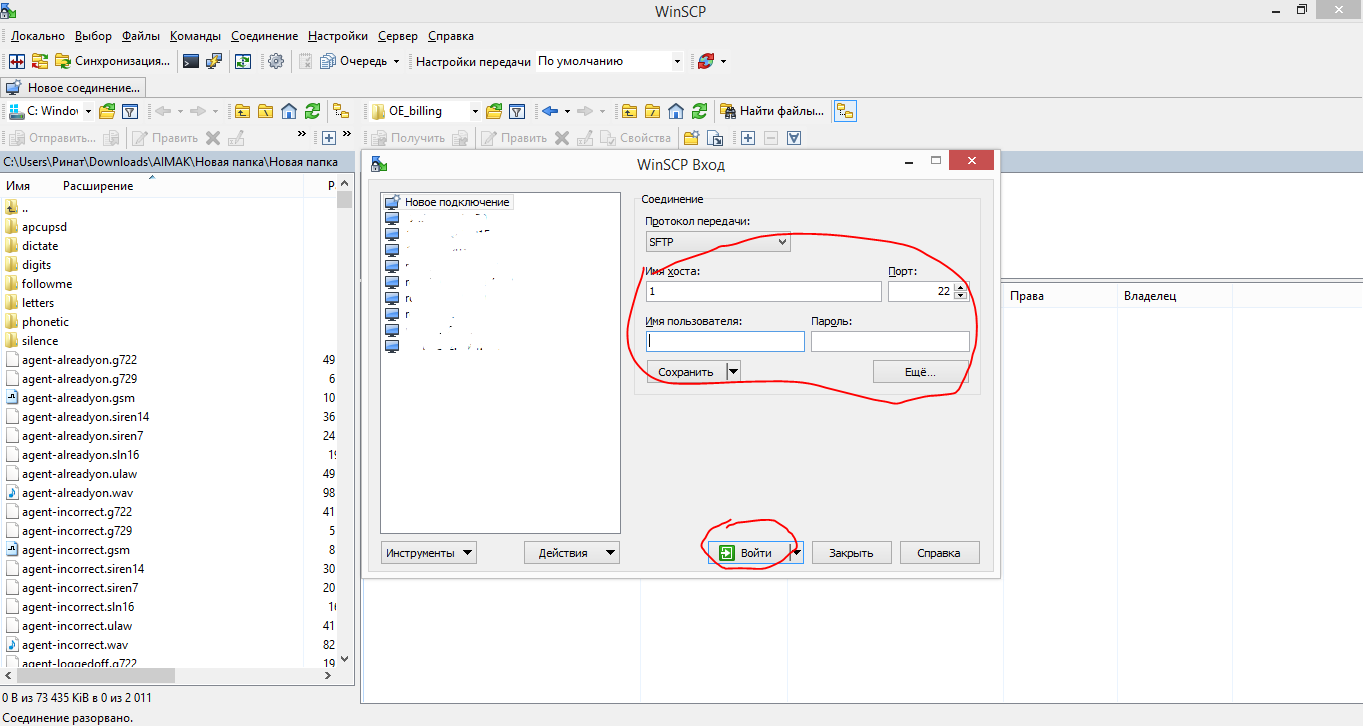
Task: Click the remote create new folder icon
Action: coord(692,138)
